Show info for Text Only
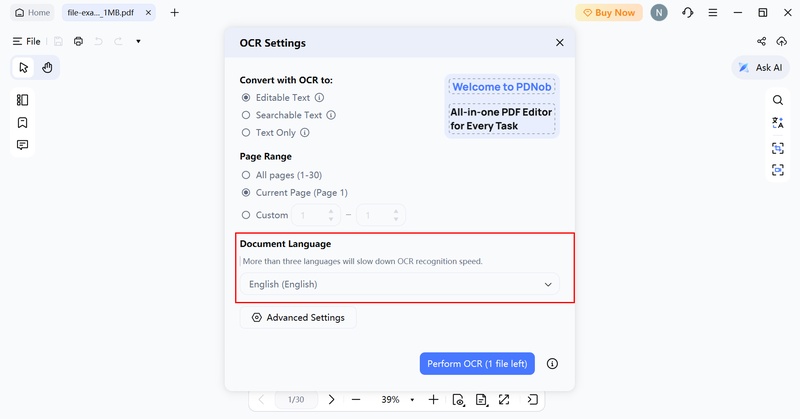 [305, 132]
